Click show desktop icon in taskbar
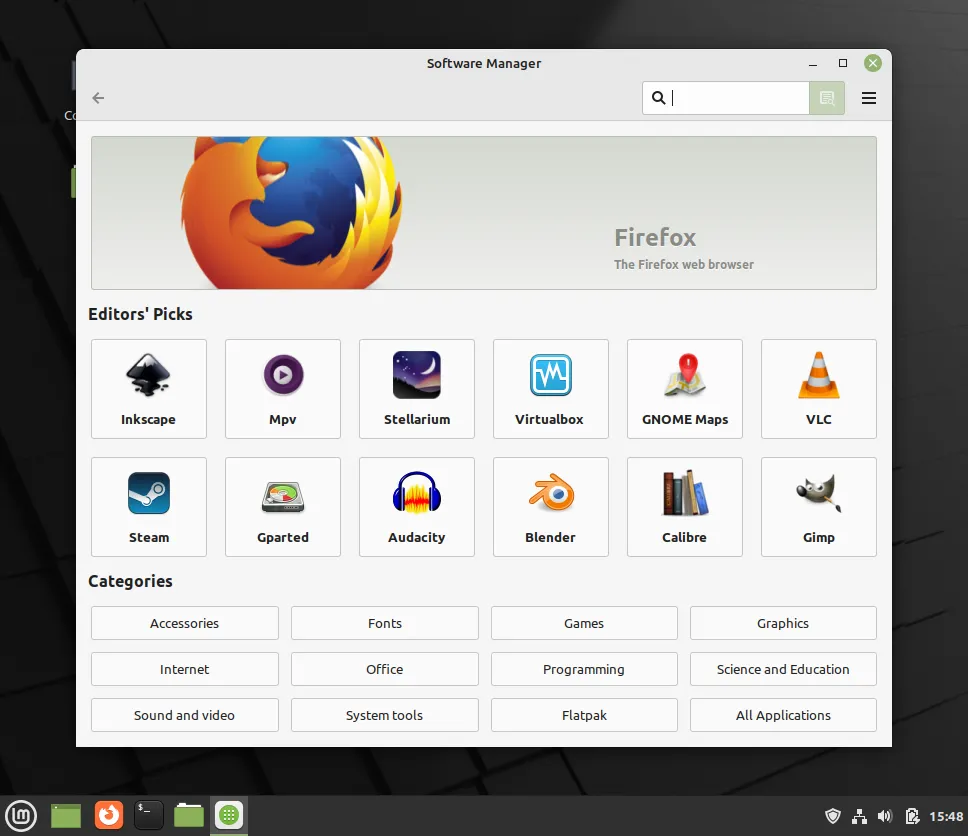 pyautogui.click(x=66, y=816)
